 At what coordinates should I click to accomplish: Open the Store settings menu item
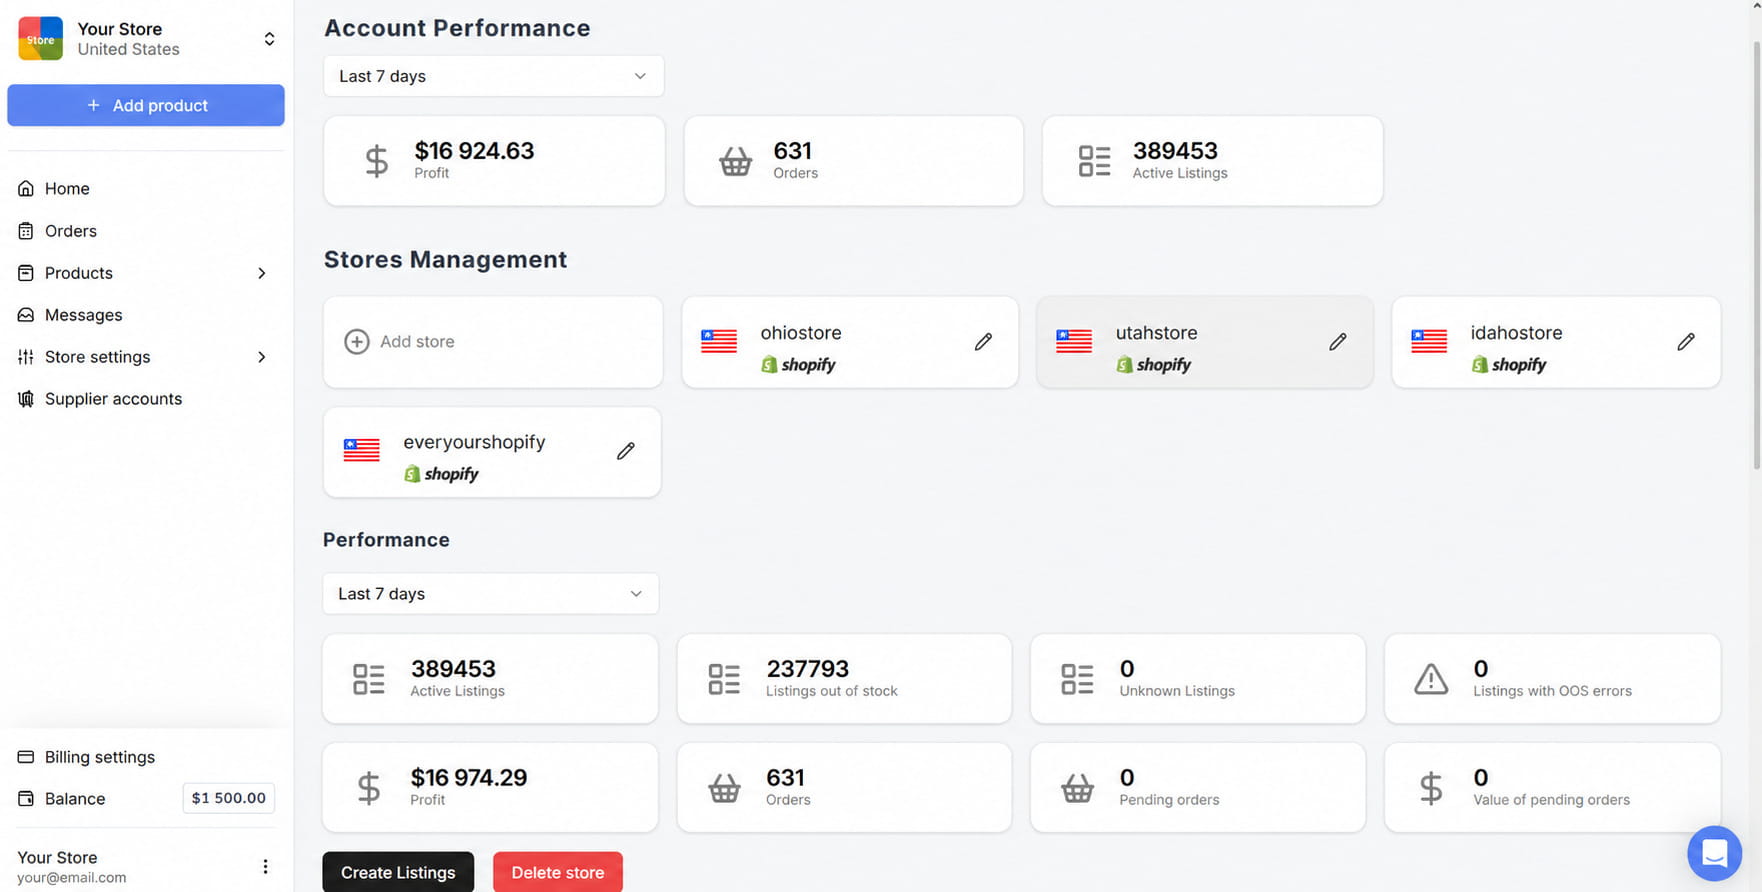coord(146,356)
